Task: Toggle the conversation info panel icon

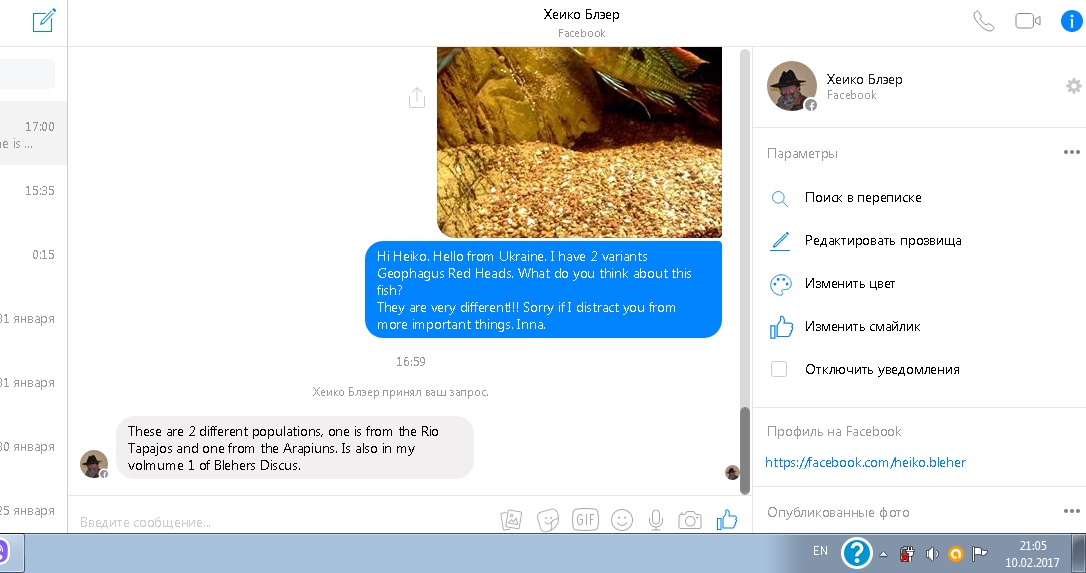Action: pos(1069,21)
